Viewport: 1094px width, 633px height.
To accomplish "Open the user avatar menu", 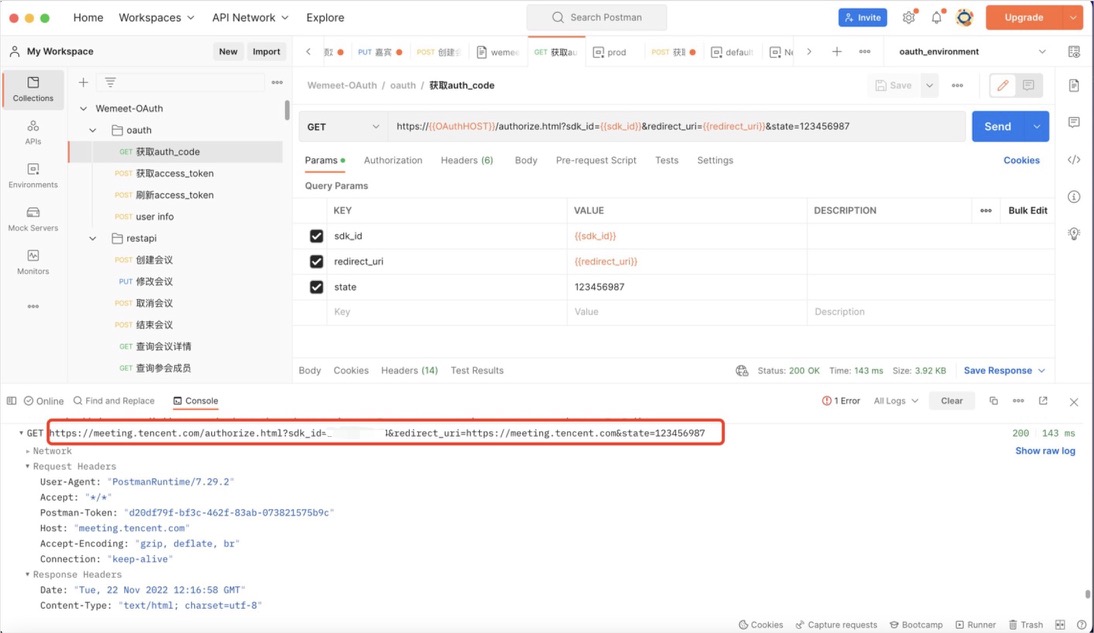I will (964, 17).
